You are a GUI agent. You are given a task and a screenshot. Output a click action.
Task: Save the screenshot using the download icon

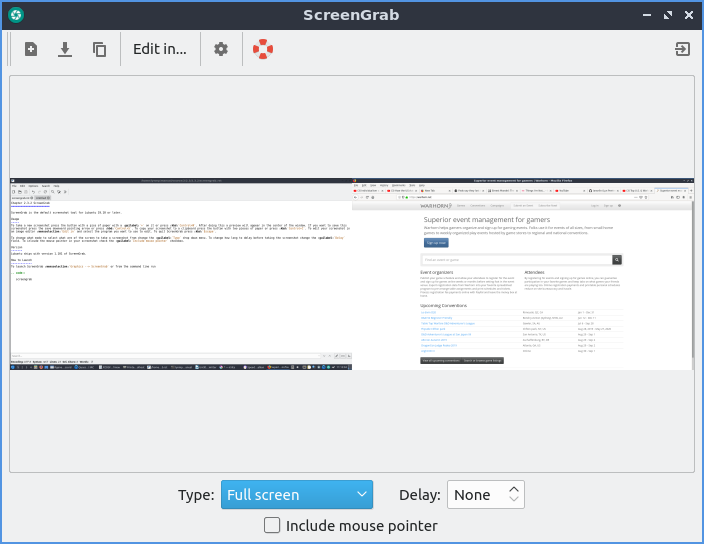[65, 49]
